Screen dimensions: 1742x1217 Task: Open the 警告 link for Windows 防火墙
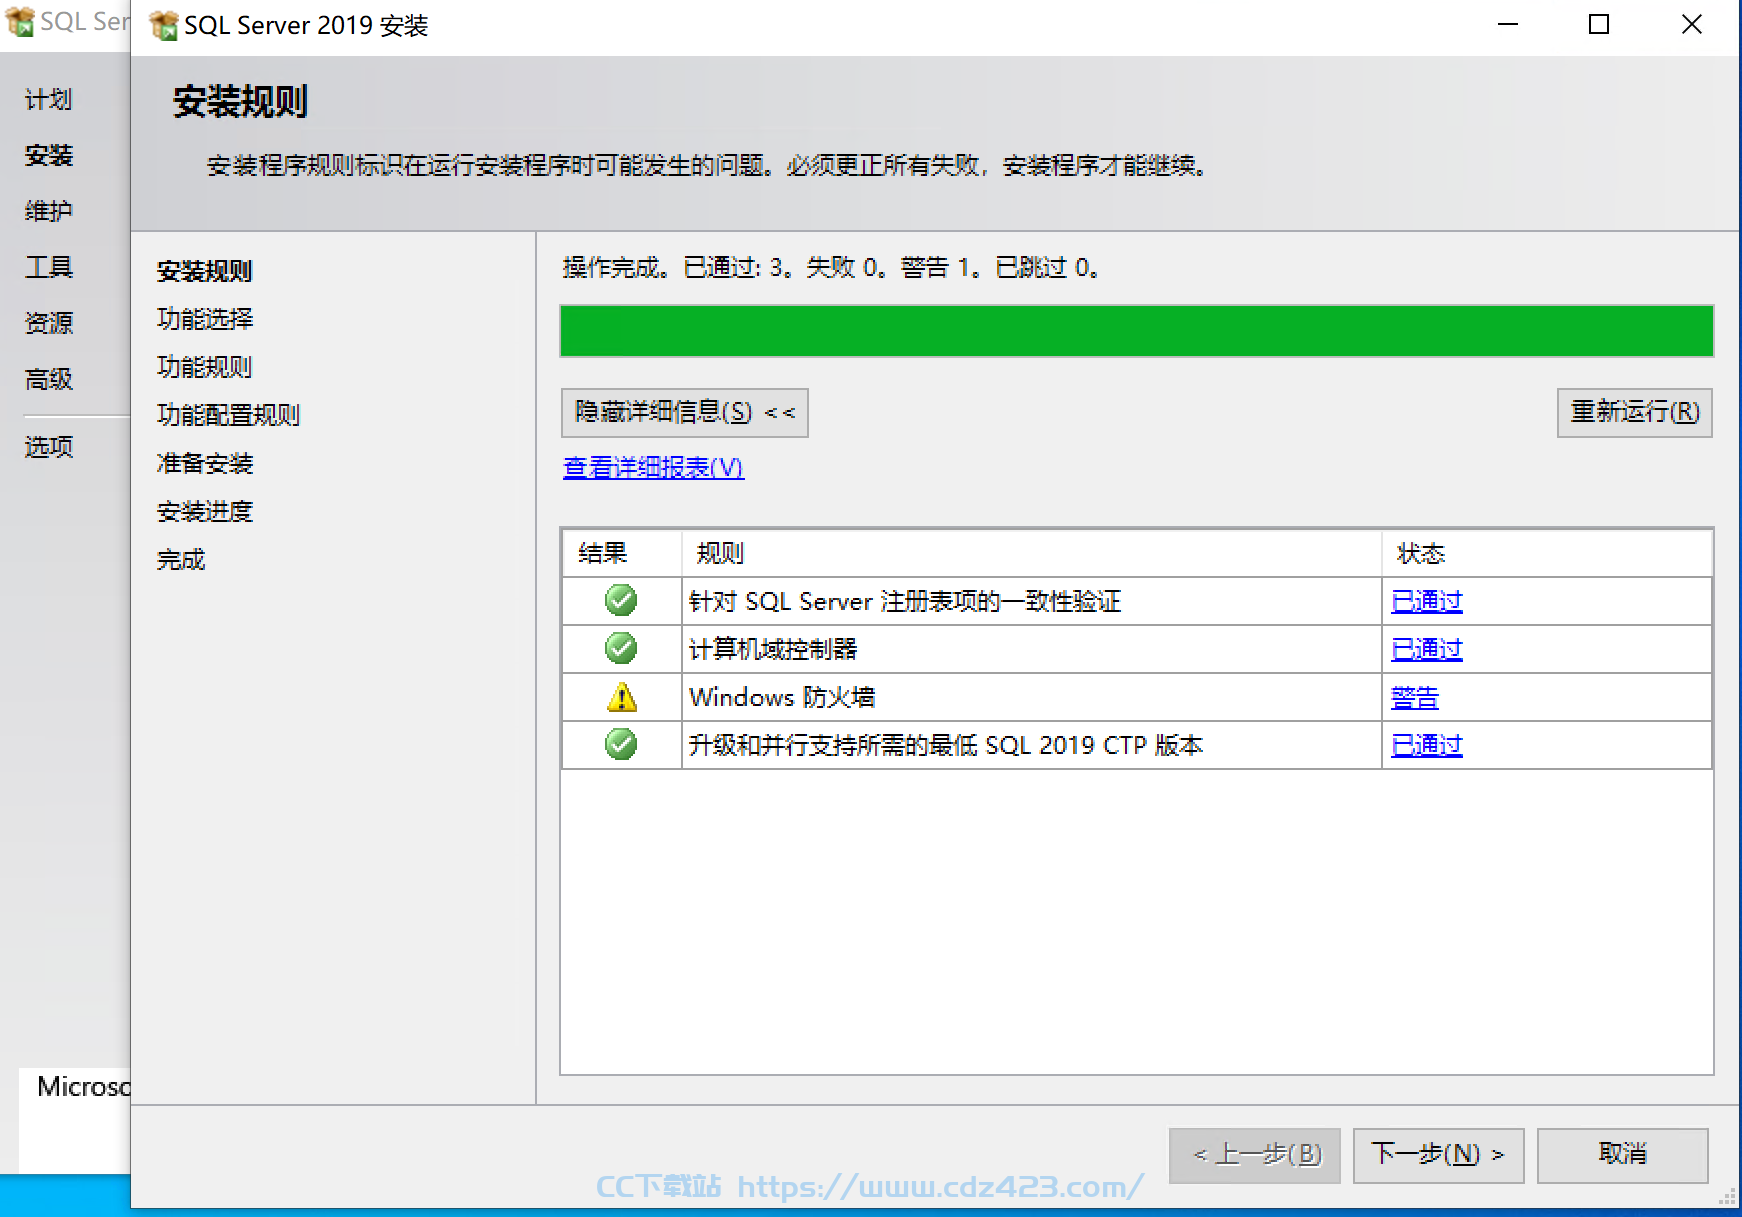pos(1415,697)
